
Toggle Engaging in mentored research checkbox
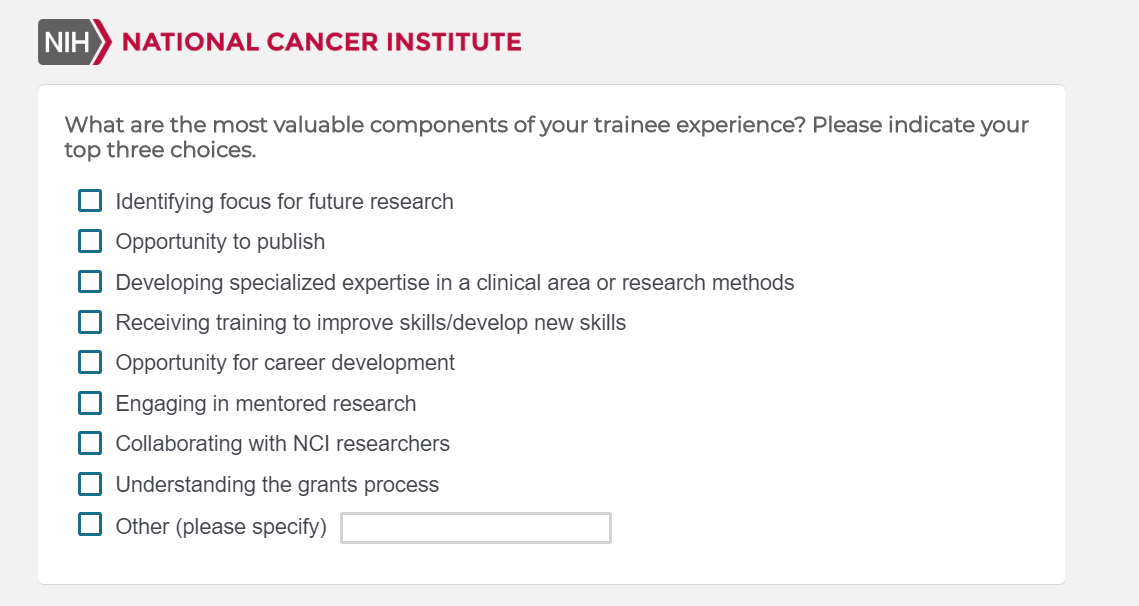tap(90, 403)
